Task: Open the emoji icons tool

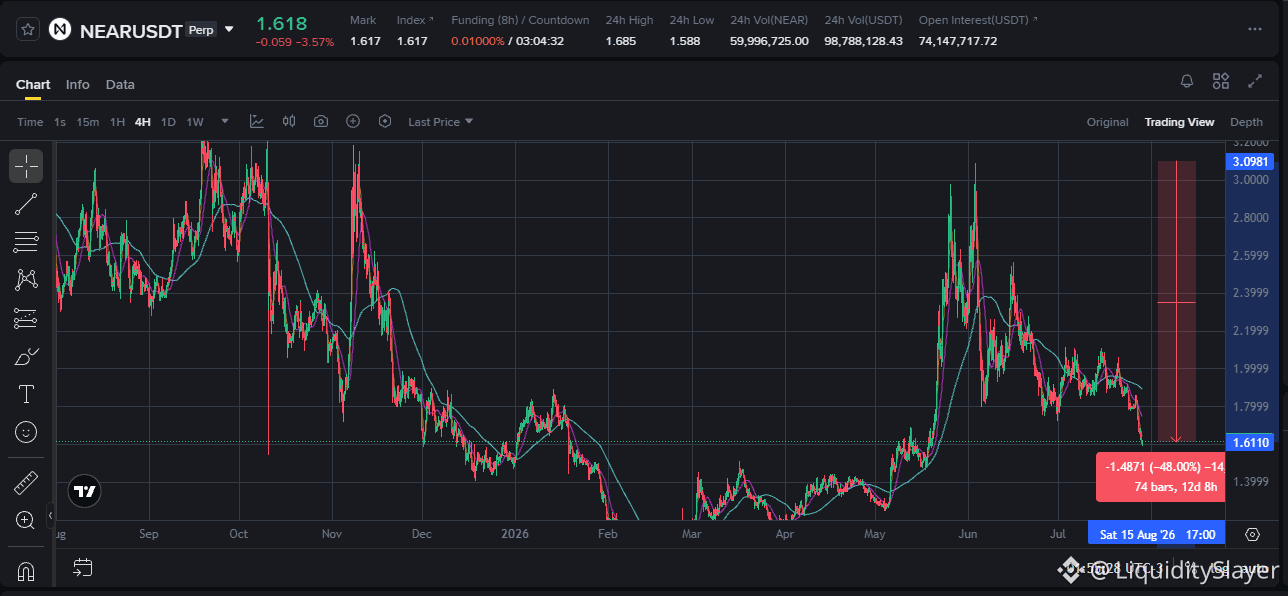Action: pos(26,432)
